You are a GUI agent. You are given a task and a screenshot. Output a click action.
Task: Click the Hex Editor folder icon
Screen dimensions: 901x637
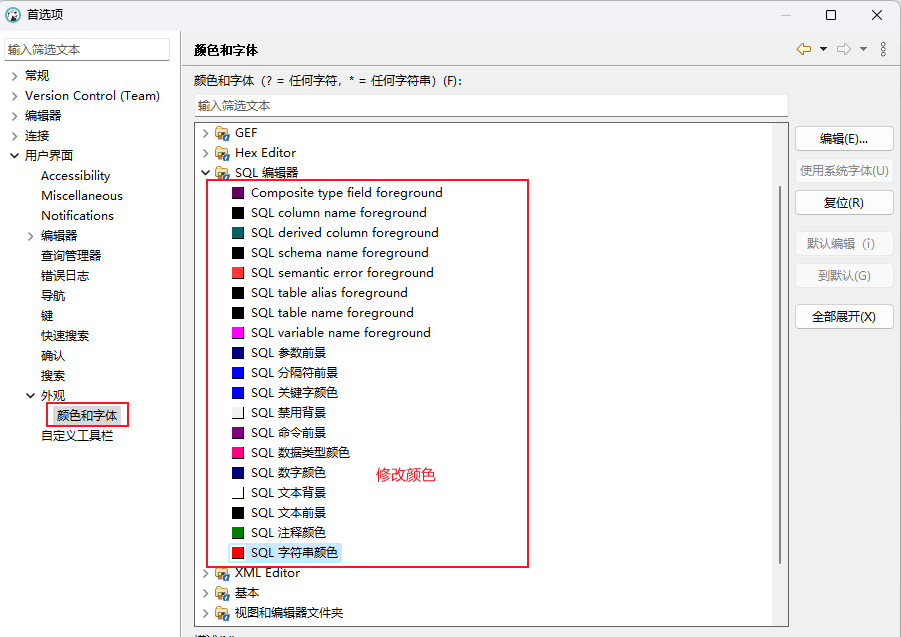point(222,153)
